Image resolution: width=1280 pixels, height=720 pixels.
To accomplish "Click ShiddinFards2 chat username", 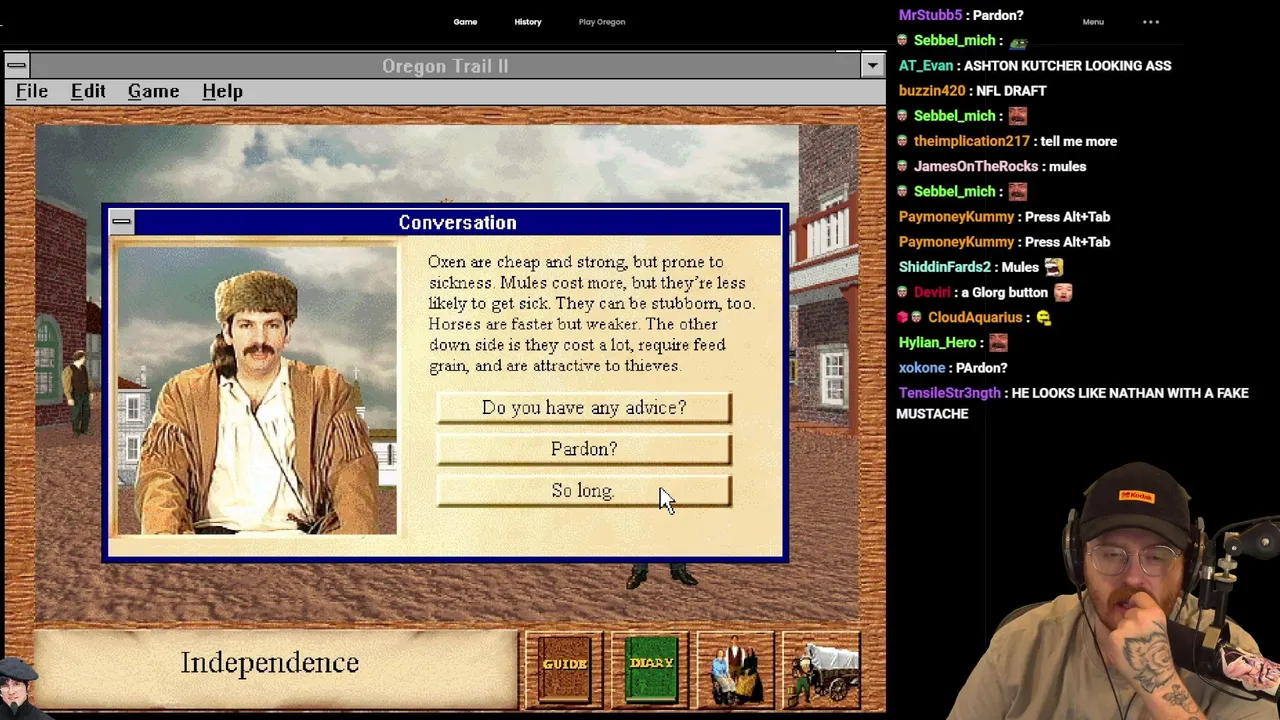I will tap(944, 267).
